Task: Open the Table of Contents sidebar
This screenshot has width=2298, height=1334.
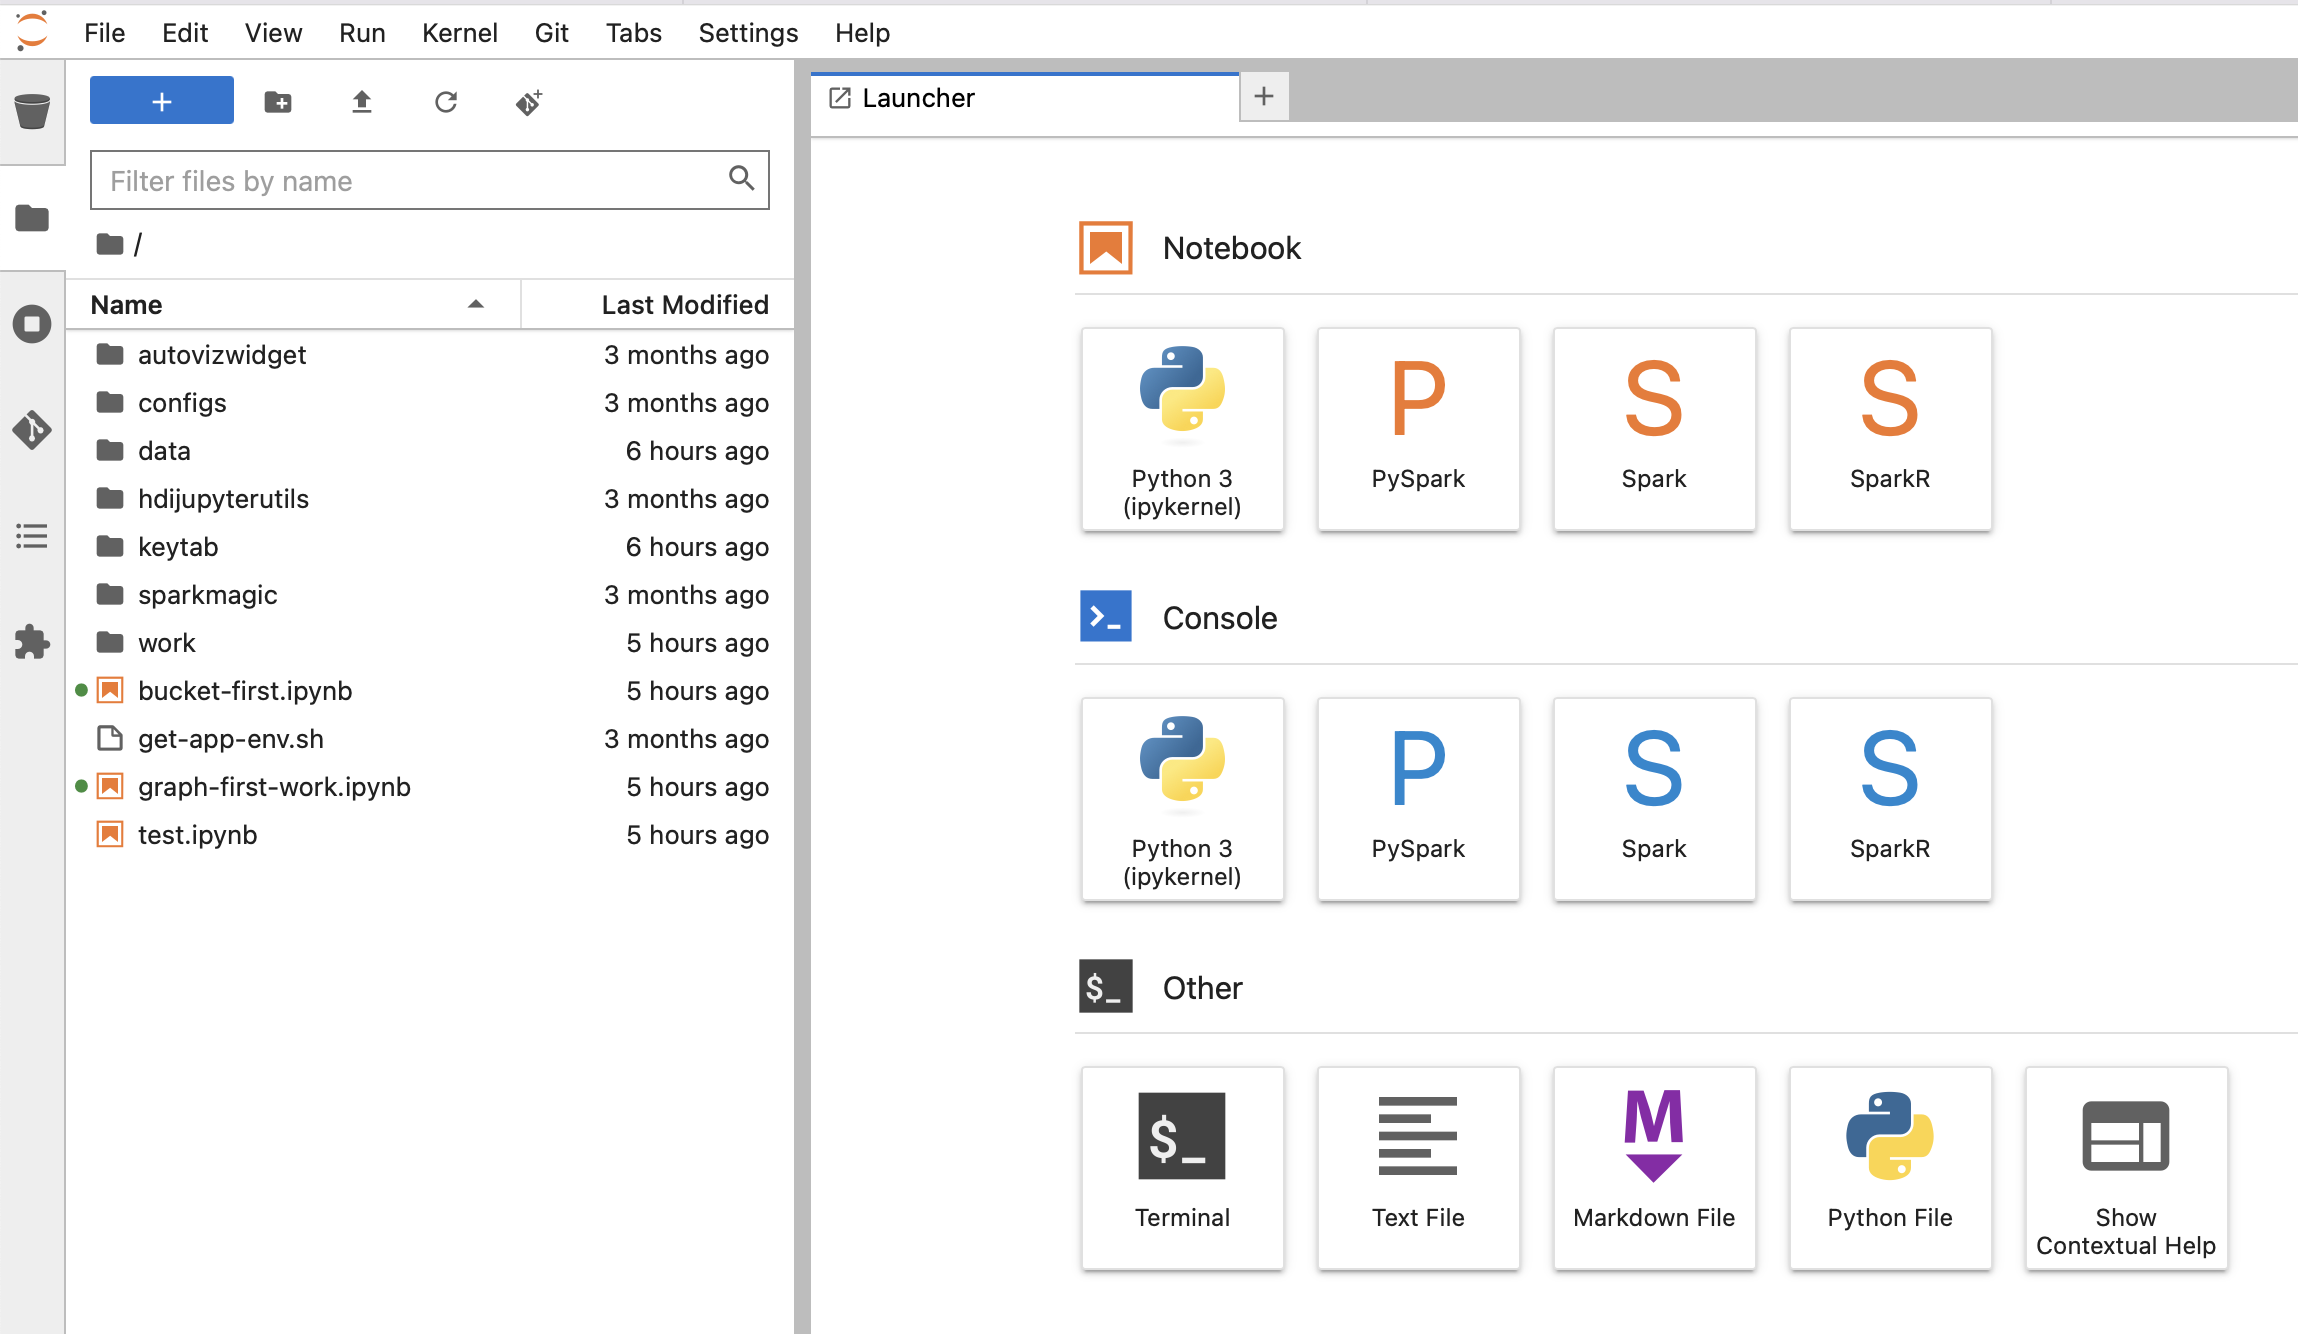Action: tap(32, 536)
